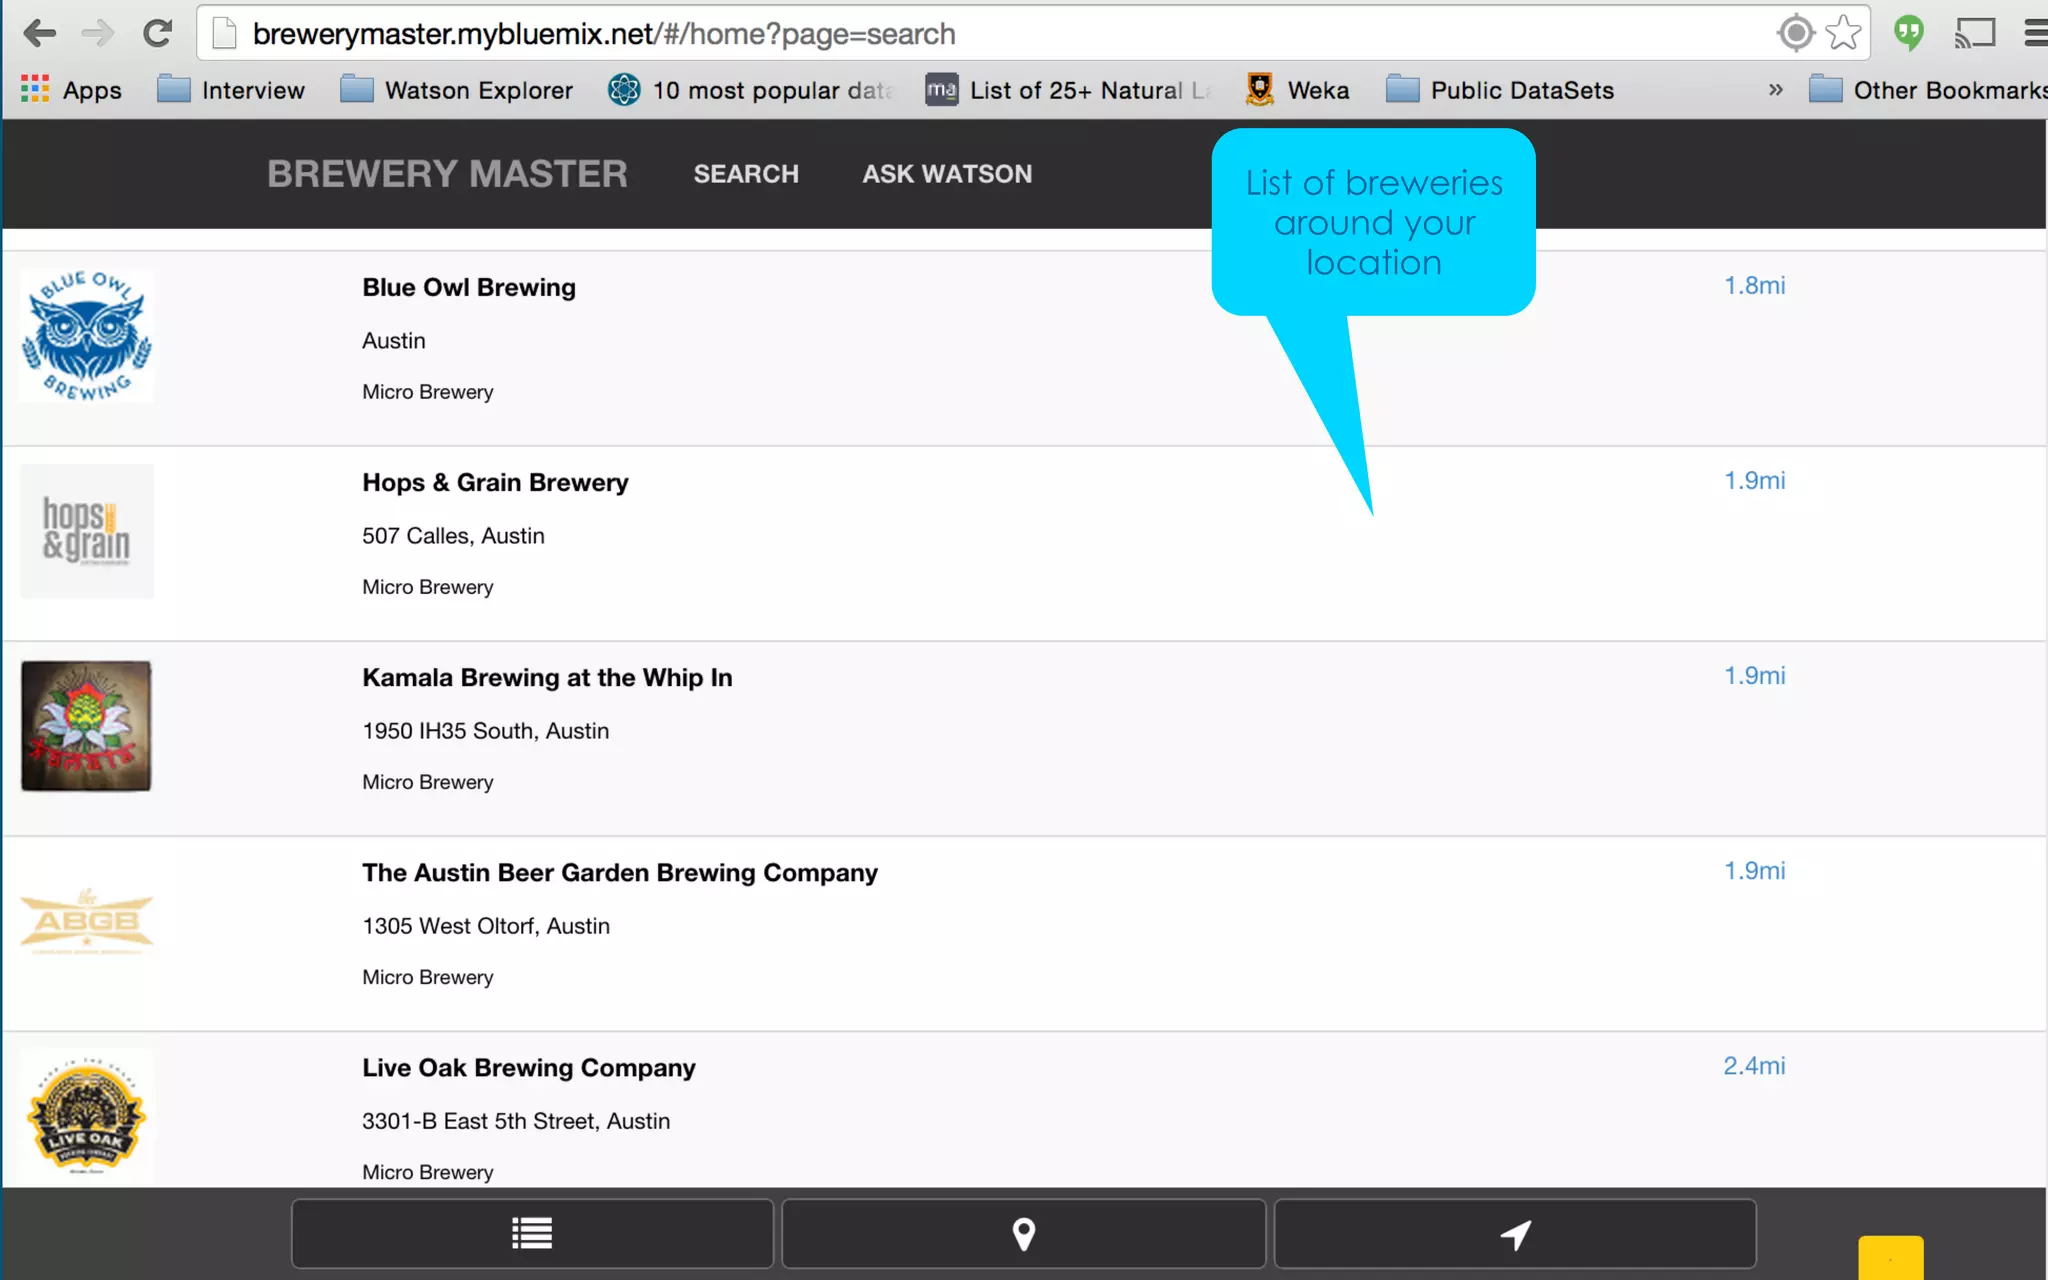Open the Hops & Grain Brewery listing title
The image size is (2048, 1280).
[495, 483]
